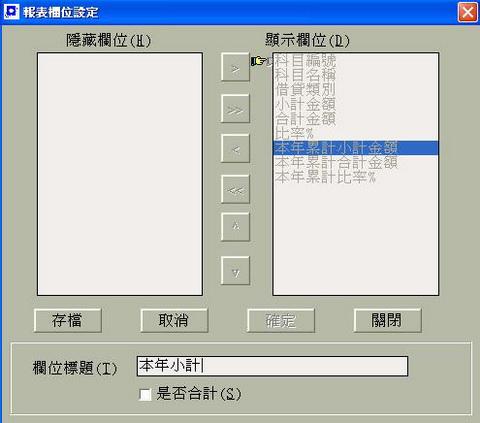
Task: Click the double right arrow move-all button
Action: tap(235, 109)
